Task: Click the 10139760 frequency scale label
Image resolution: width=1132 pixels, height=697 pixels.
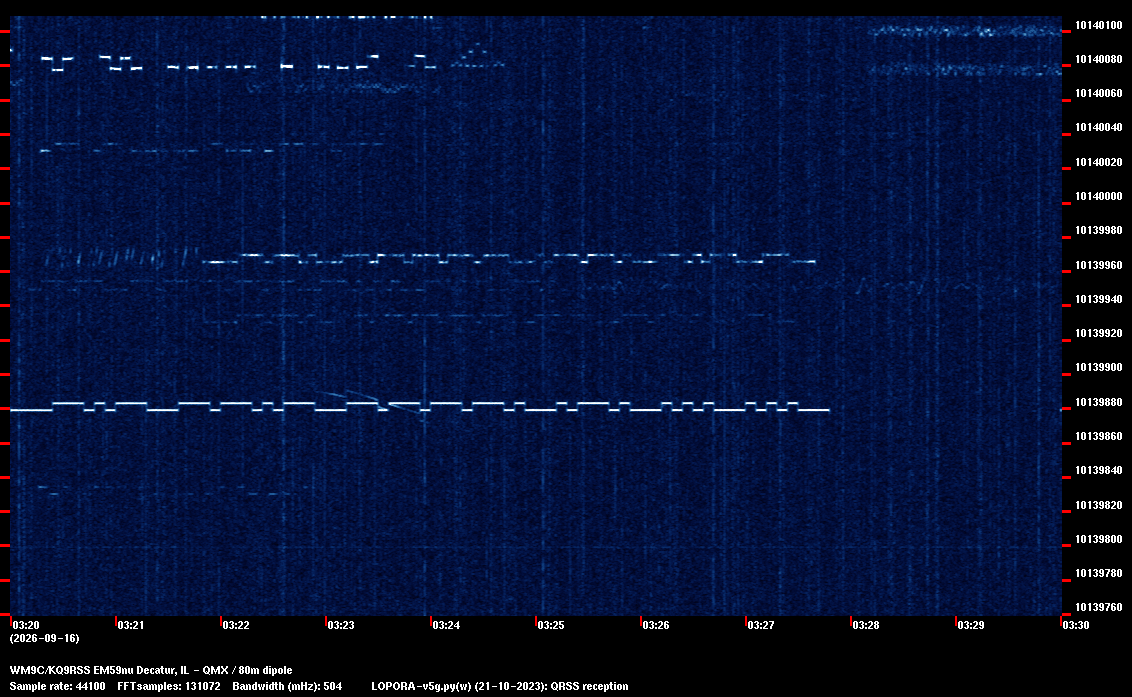Action: coord(1099,607)
